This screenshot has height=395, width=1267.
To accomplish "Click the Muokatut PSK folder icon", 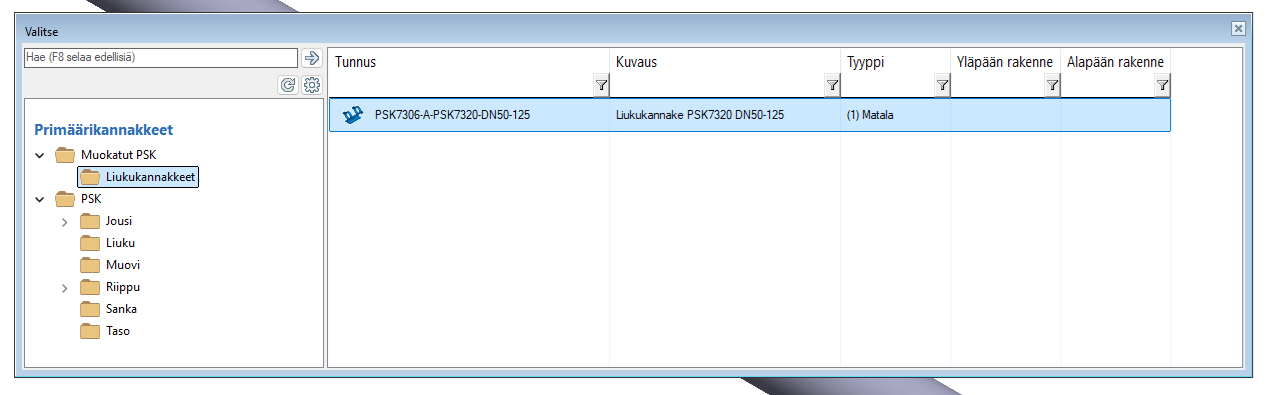I will (x=65, y=156).
